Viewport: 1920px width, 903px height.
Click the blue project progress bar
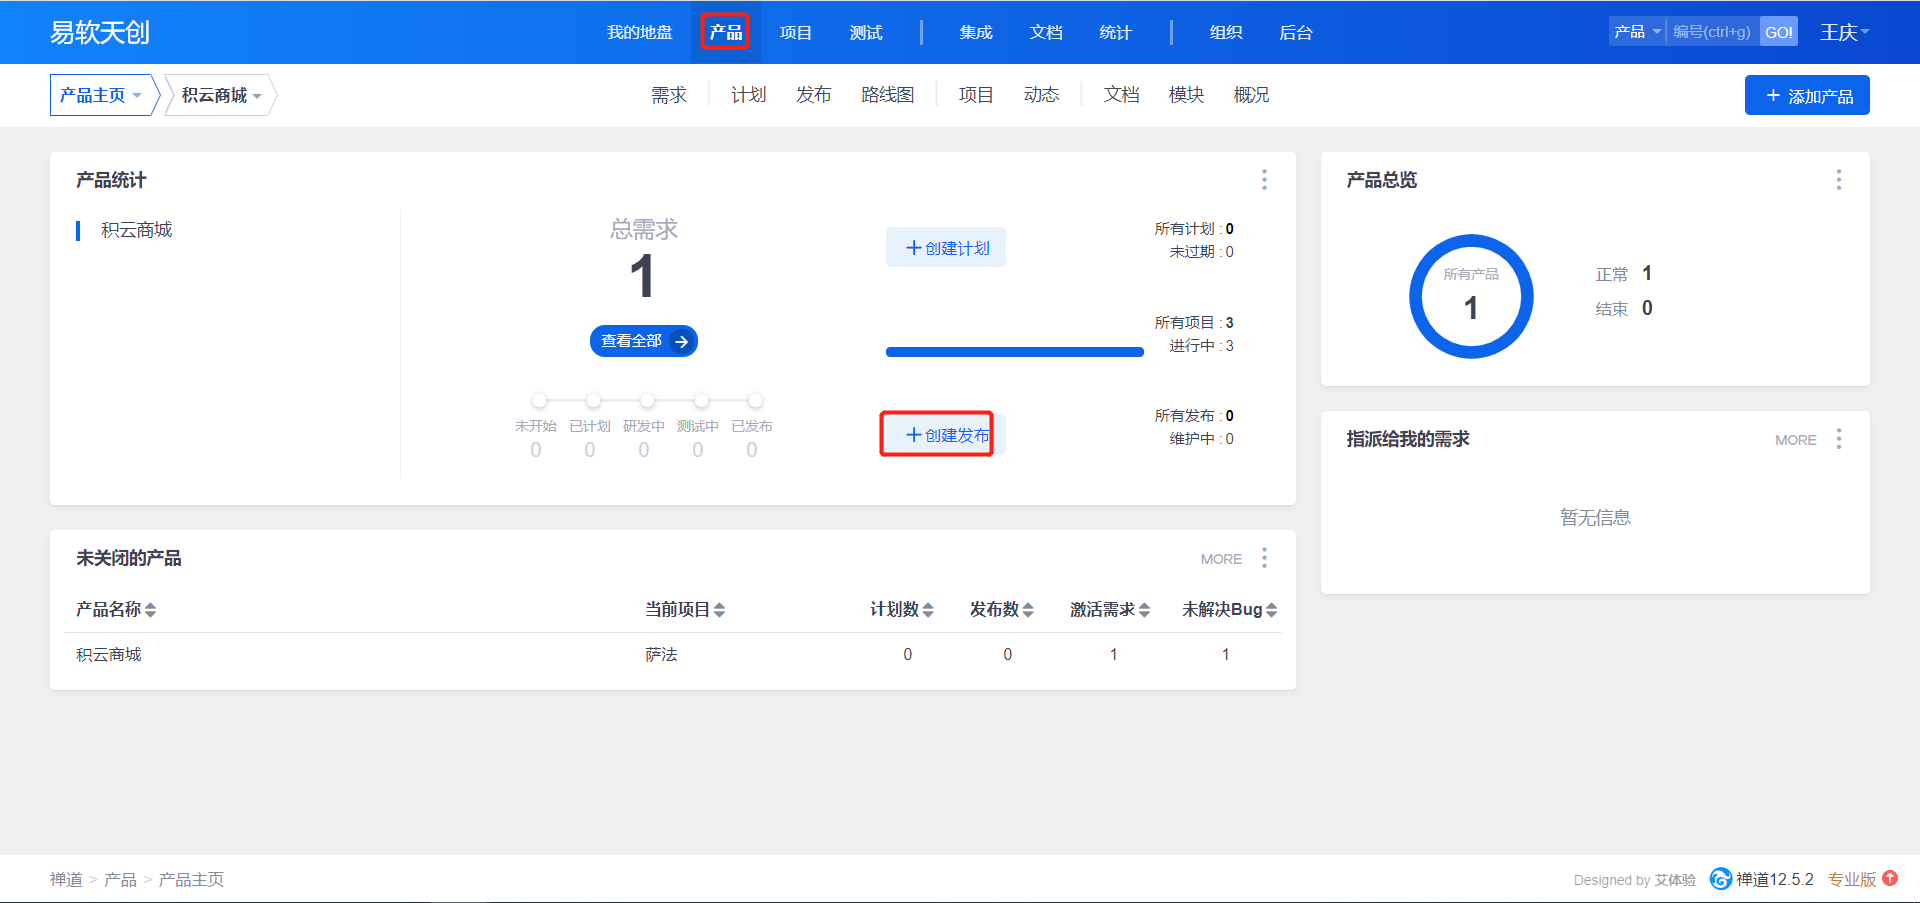1013,352
